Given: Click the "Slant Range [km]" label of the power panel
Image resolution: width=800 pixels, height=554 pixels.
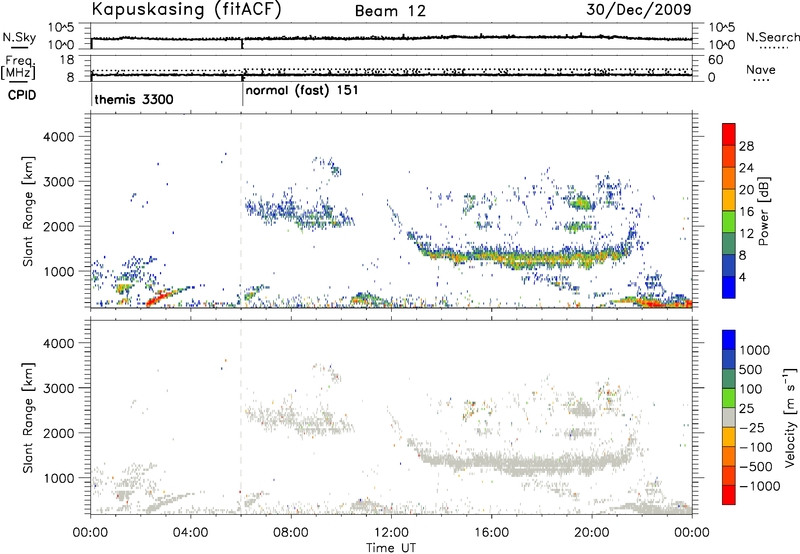Looking at the screenshot, I should coord(28,211).
